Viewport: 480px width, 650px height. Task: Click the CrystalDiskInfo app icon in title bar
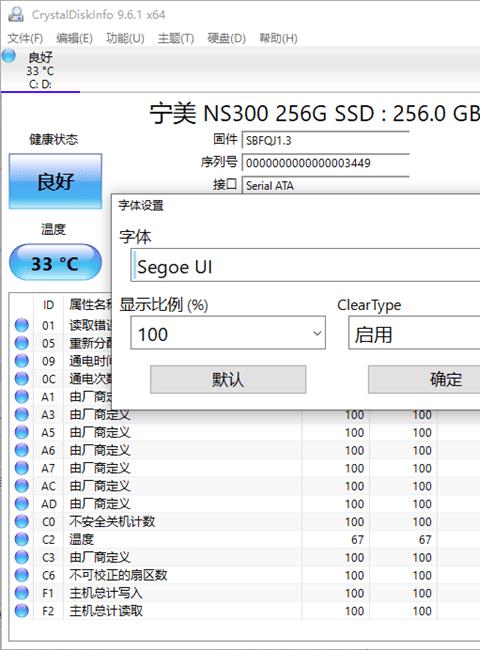[x=16, y=14]
